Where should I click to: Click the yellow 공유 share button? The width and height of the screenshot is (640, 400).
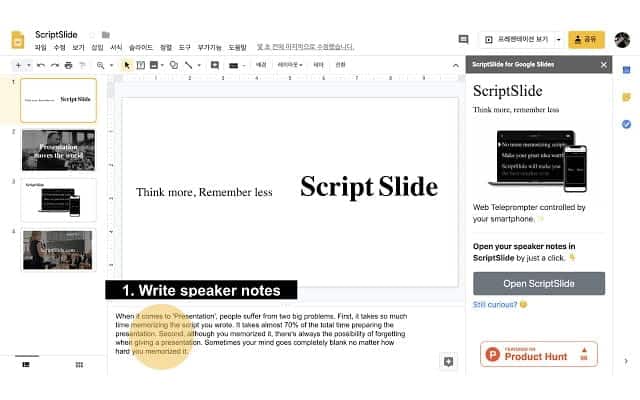586,40
